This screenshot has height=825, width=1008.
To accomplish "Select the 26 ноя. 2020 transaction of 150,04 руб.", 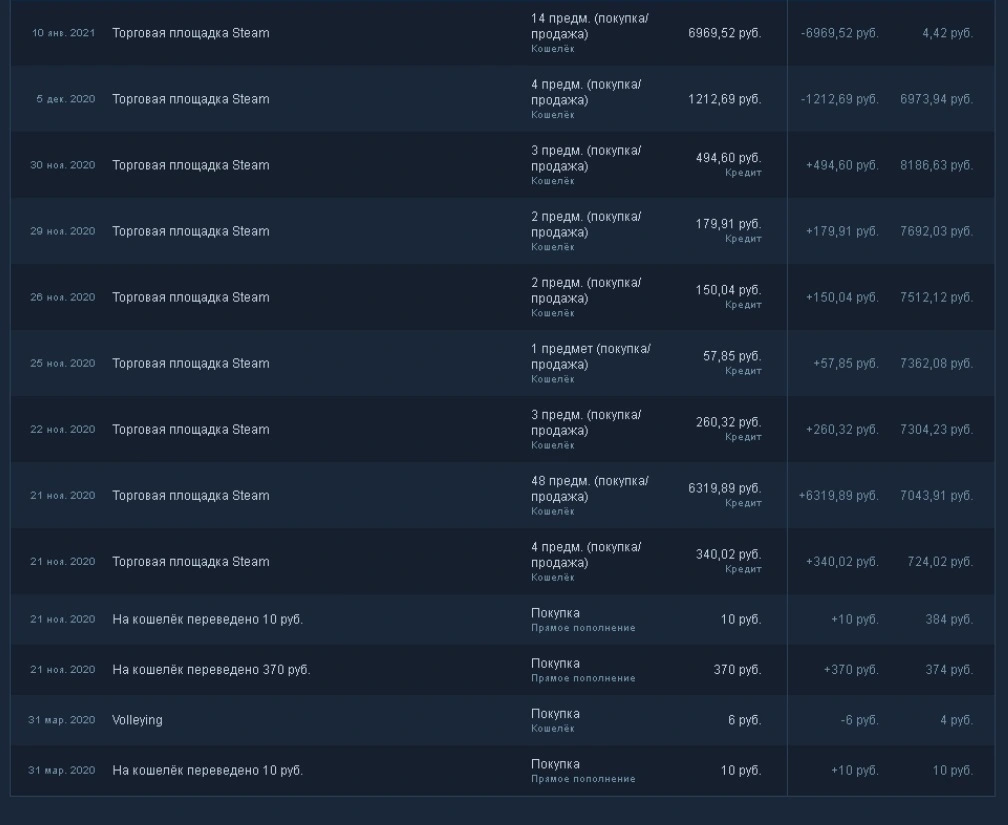I will (x=503, y=297).
